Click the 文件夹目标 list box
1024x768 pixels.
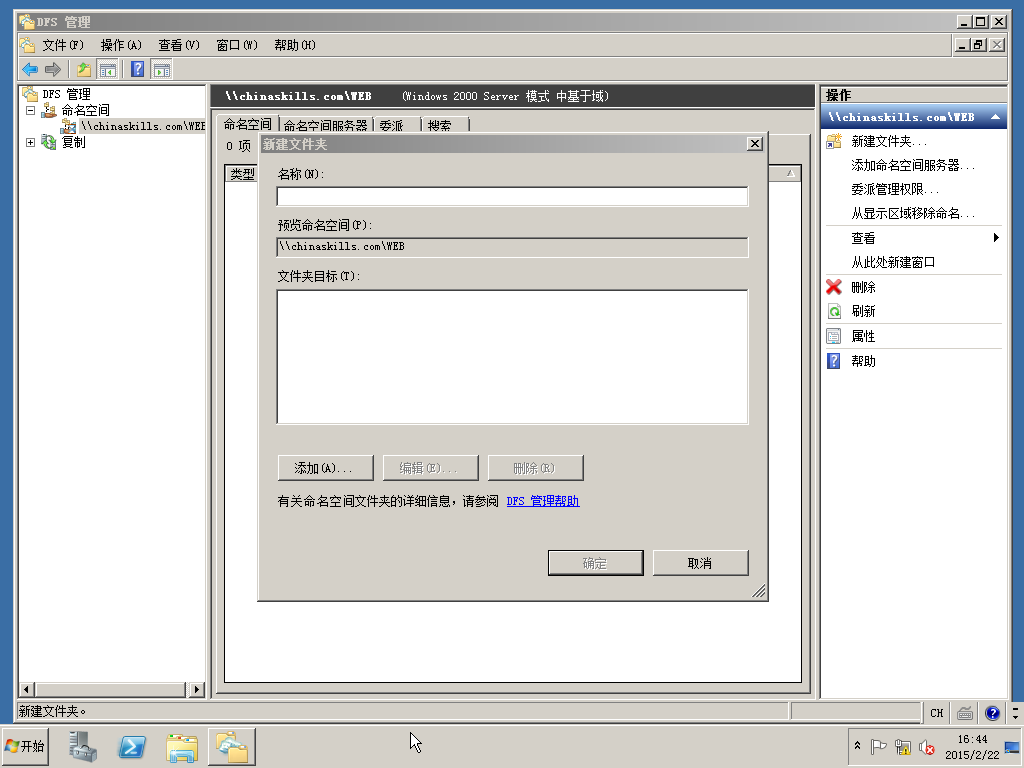pos(512,357)
